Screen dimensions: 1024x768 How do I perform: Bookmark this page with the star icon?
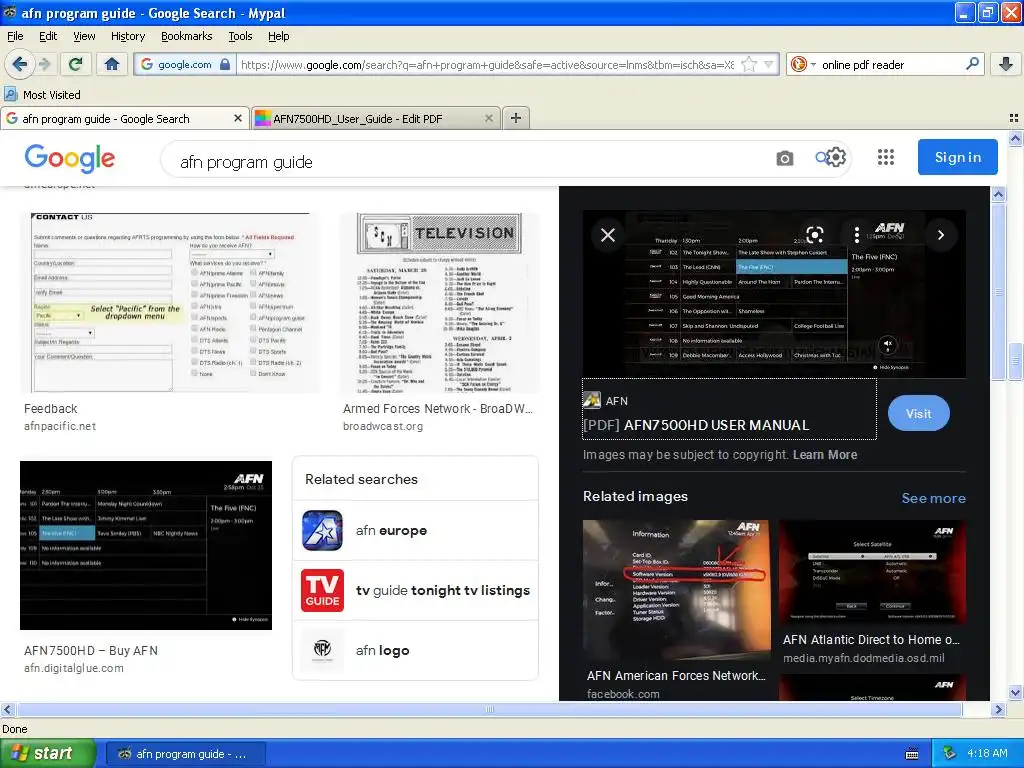pos(749,64)
